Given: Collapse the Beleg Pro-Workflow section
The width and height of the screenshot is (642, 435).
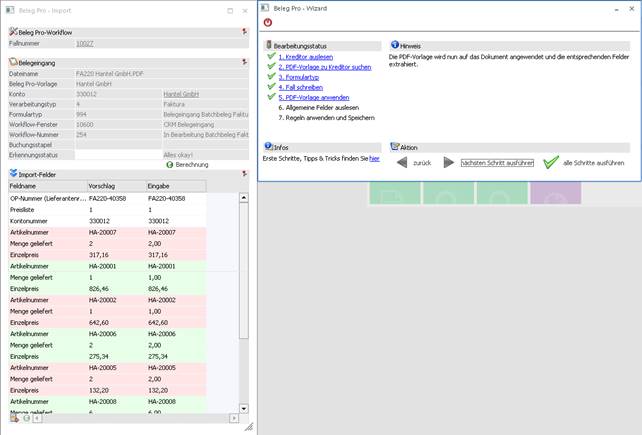Looking at the screenshot, I should pyautogui.click(x=13, y=32).
